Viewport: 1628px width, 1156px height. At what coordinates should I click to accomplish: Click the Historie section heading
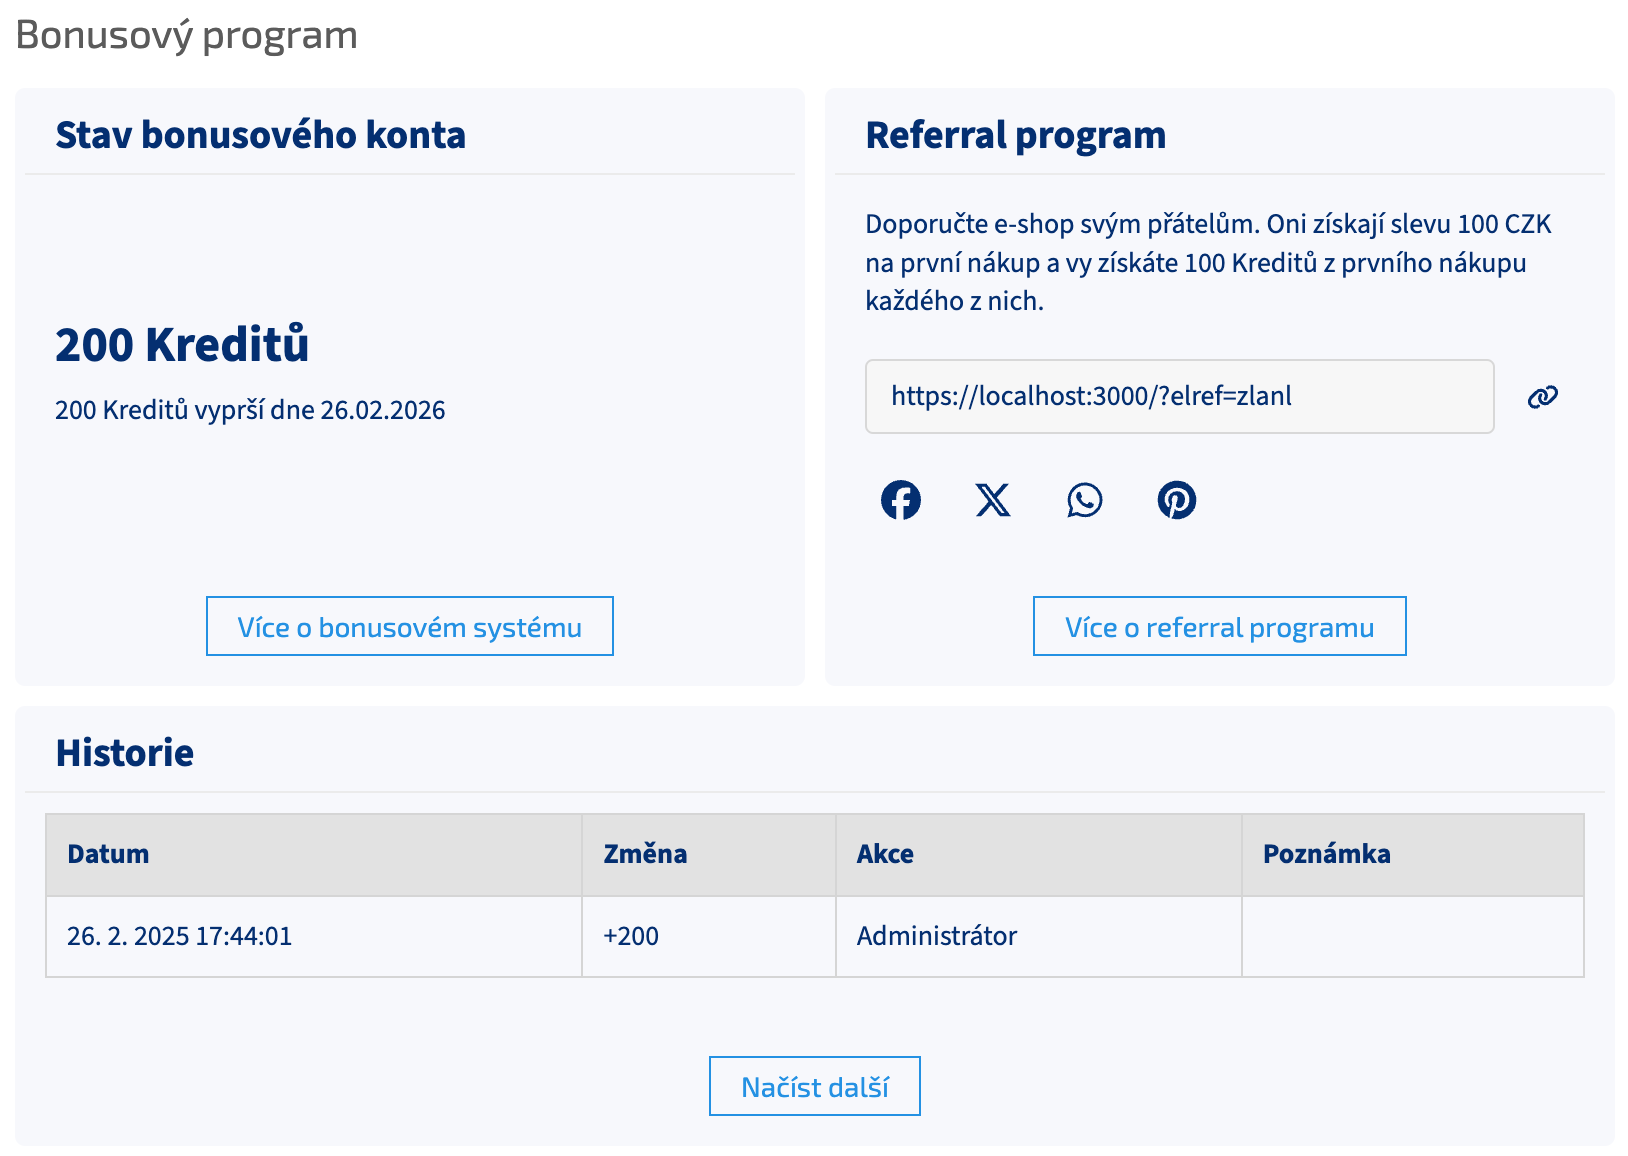coord(125,753)
